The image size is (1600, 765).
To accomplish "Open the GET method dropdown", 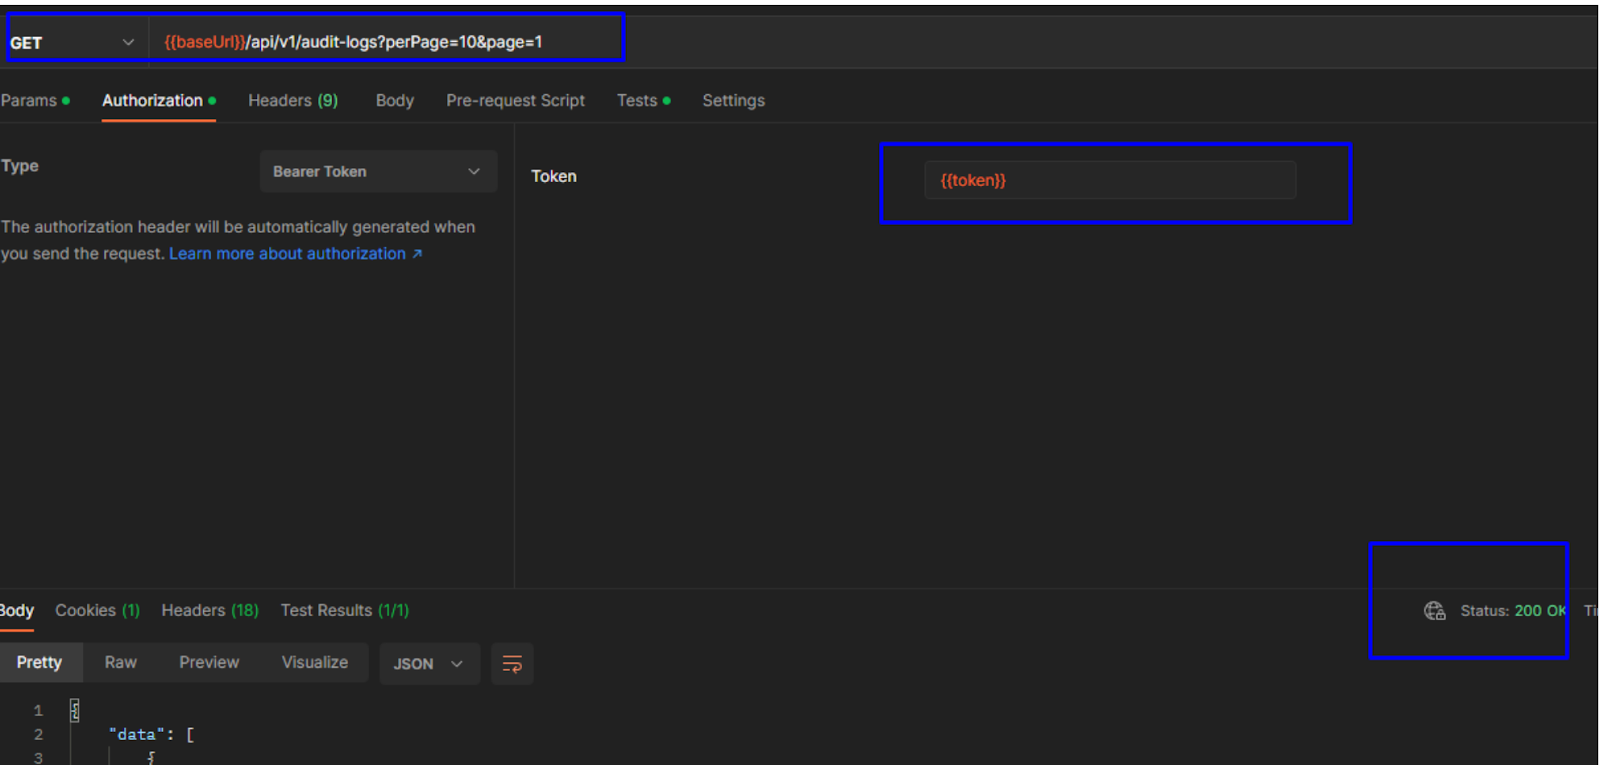I will (x=72, y=43).
